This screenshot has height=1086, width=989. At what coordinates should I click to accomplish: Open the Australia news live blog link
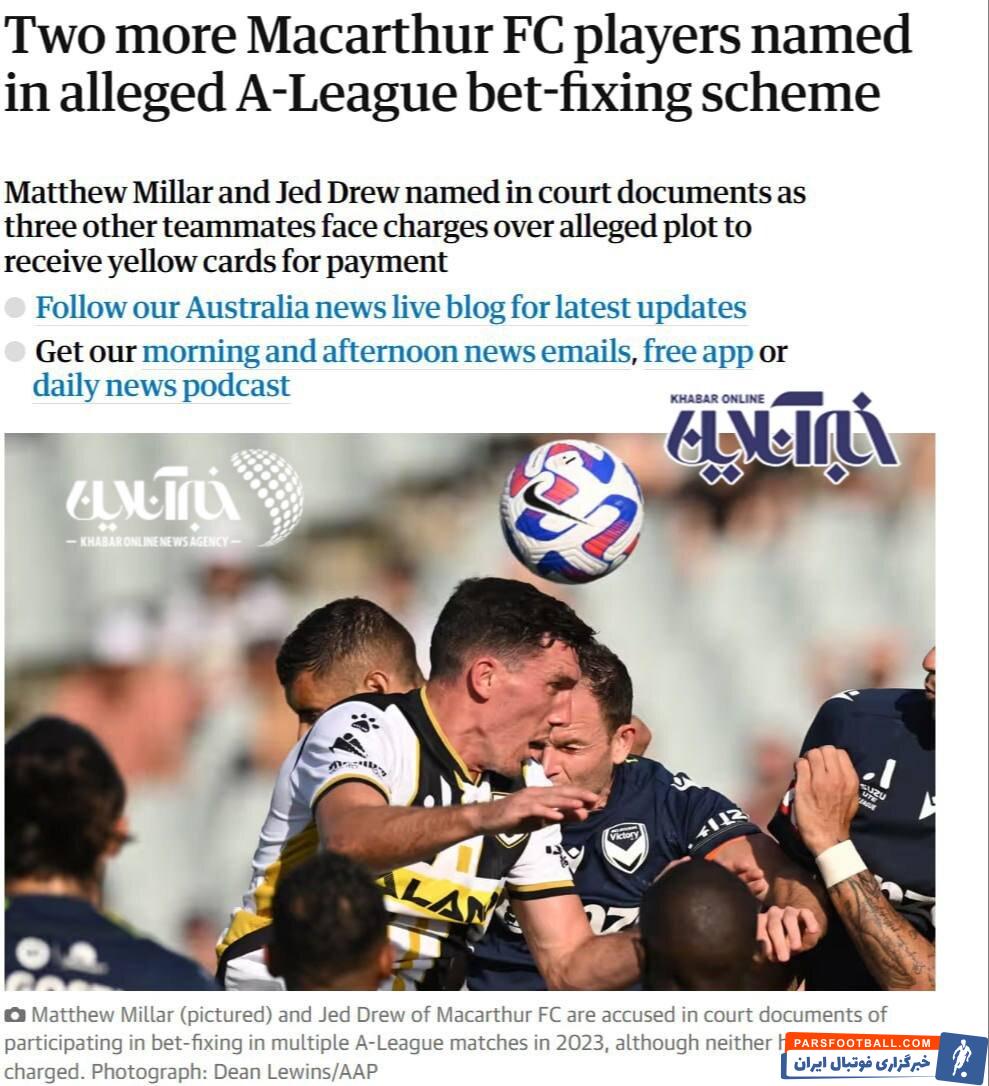pos(391,308)
